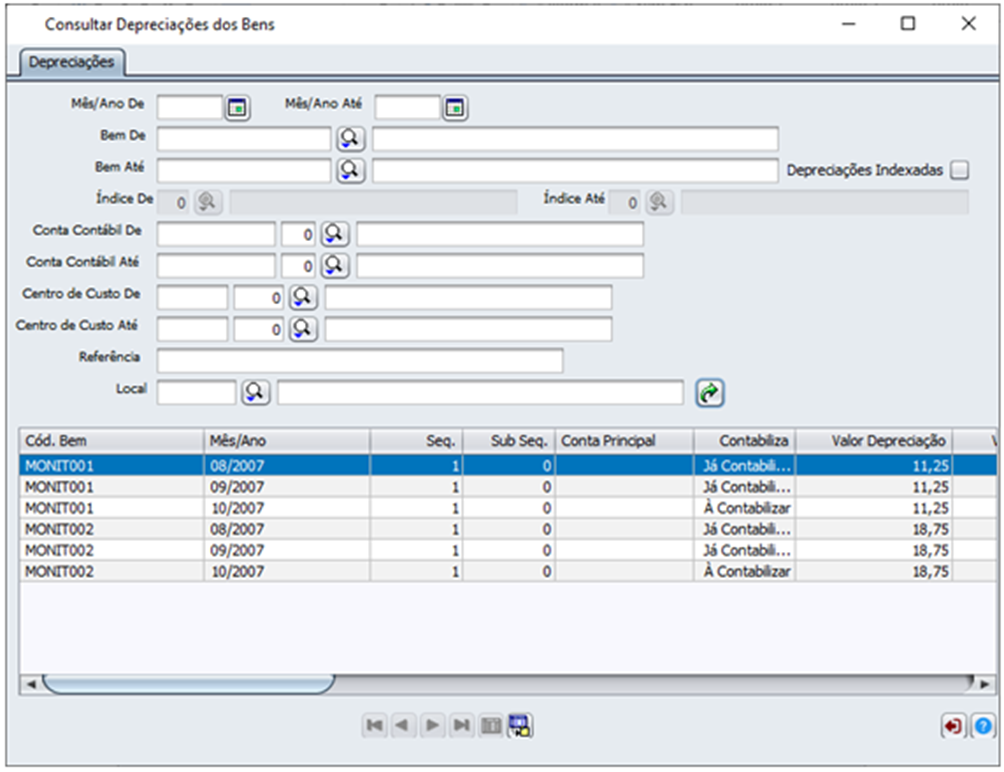Minimize the Consultar Depreciações window

point(848,24)
